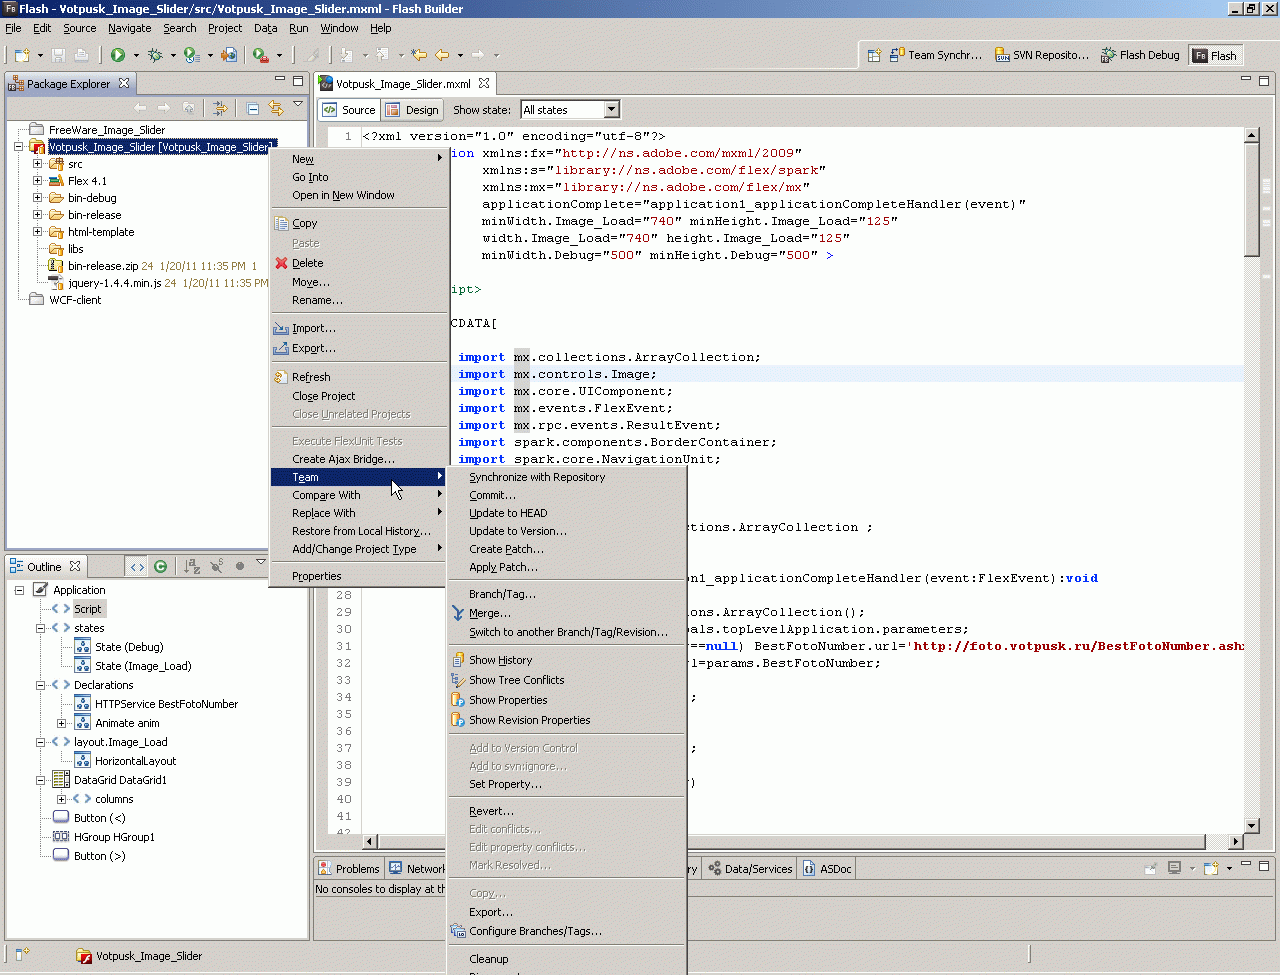Choose Show History in Team submenu
The image size is (1280, 975).
pos(500,660)
